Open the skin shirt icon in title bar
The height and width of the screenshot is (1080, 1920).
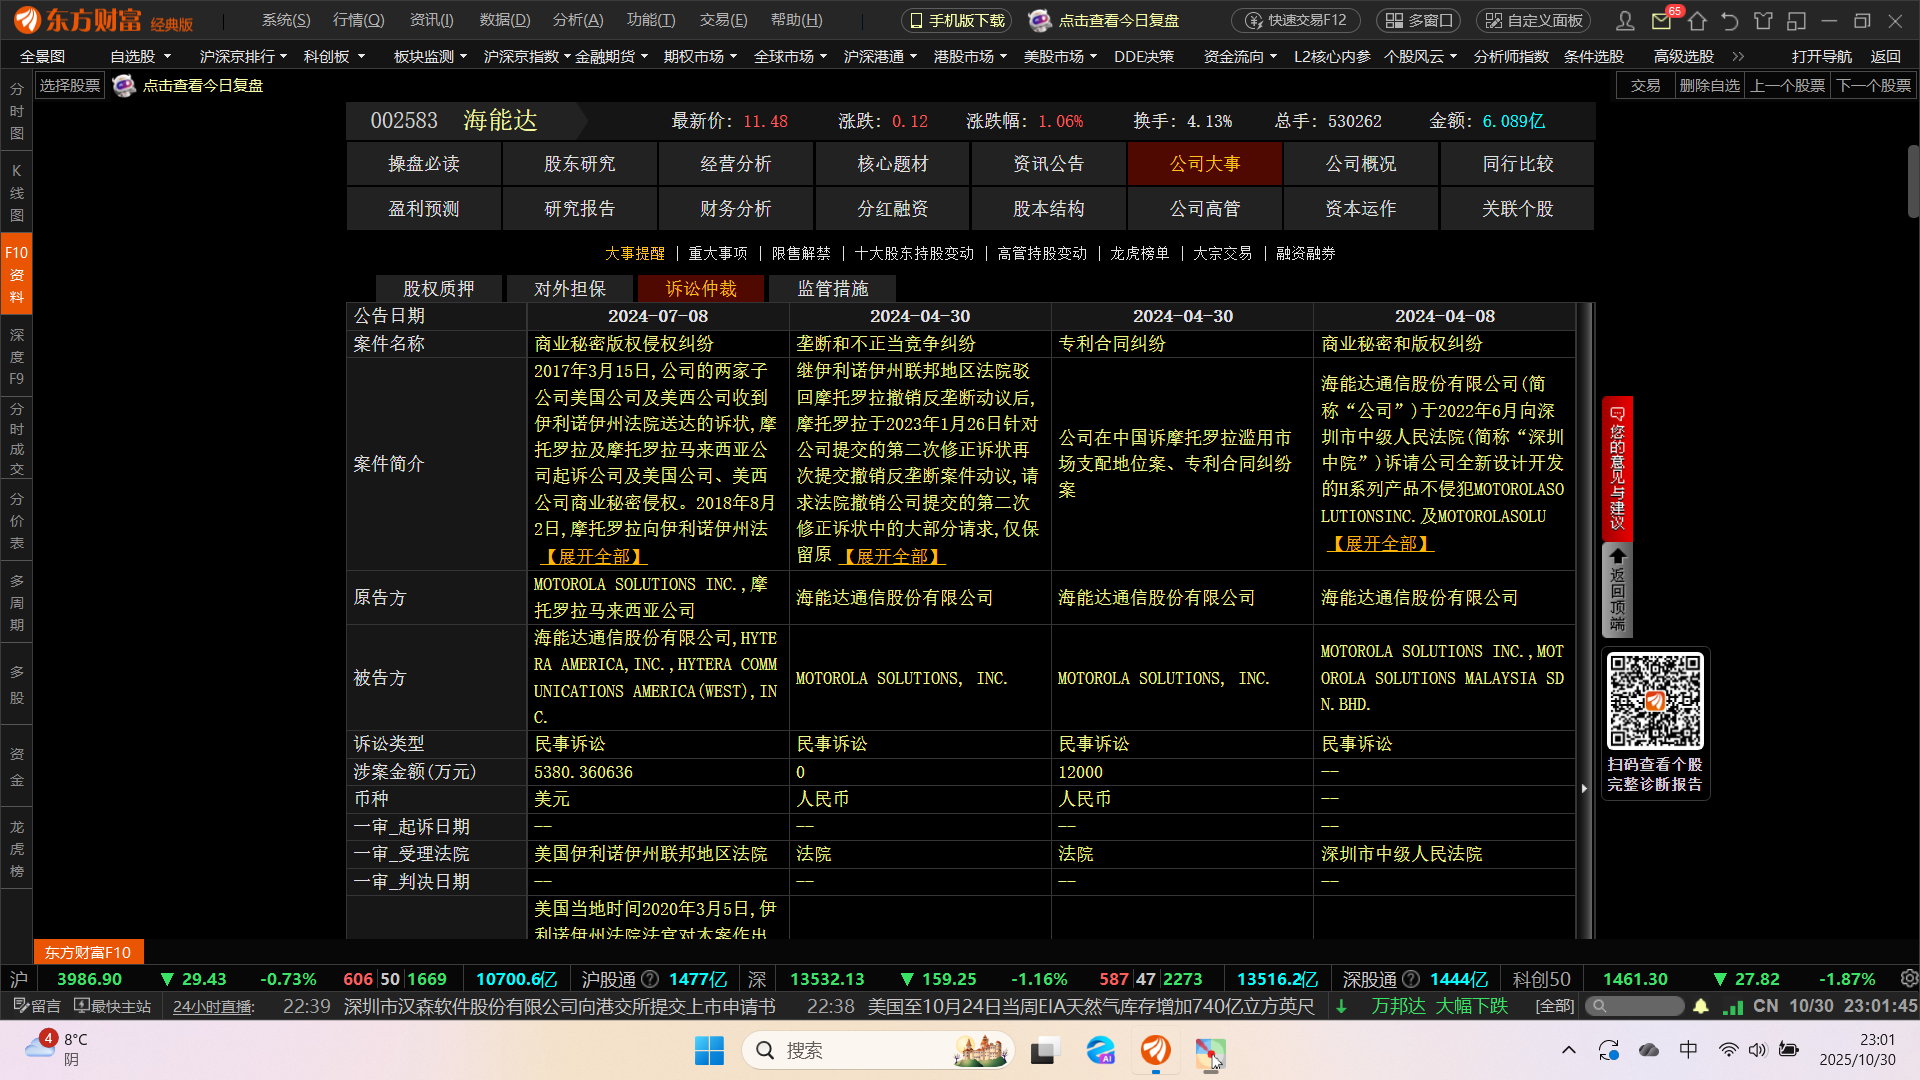[1763, 21]
